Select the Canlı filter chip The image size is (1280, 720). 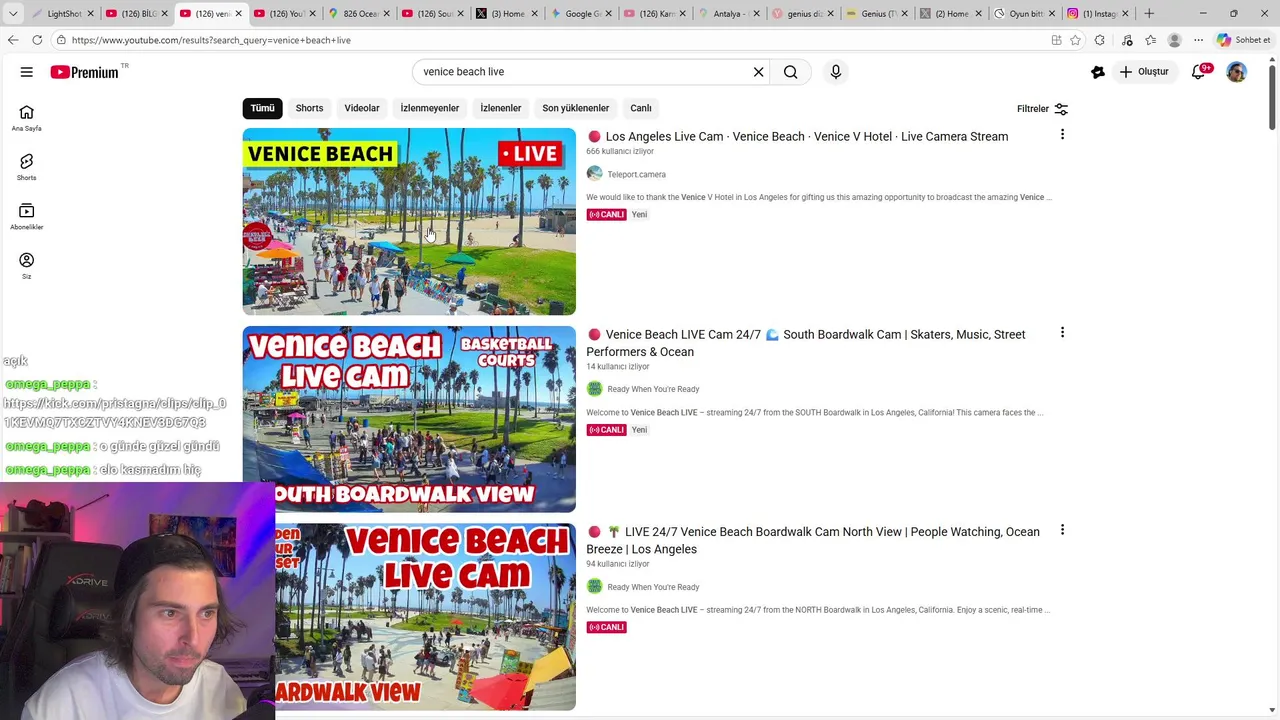click(x=641, y=108)
